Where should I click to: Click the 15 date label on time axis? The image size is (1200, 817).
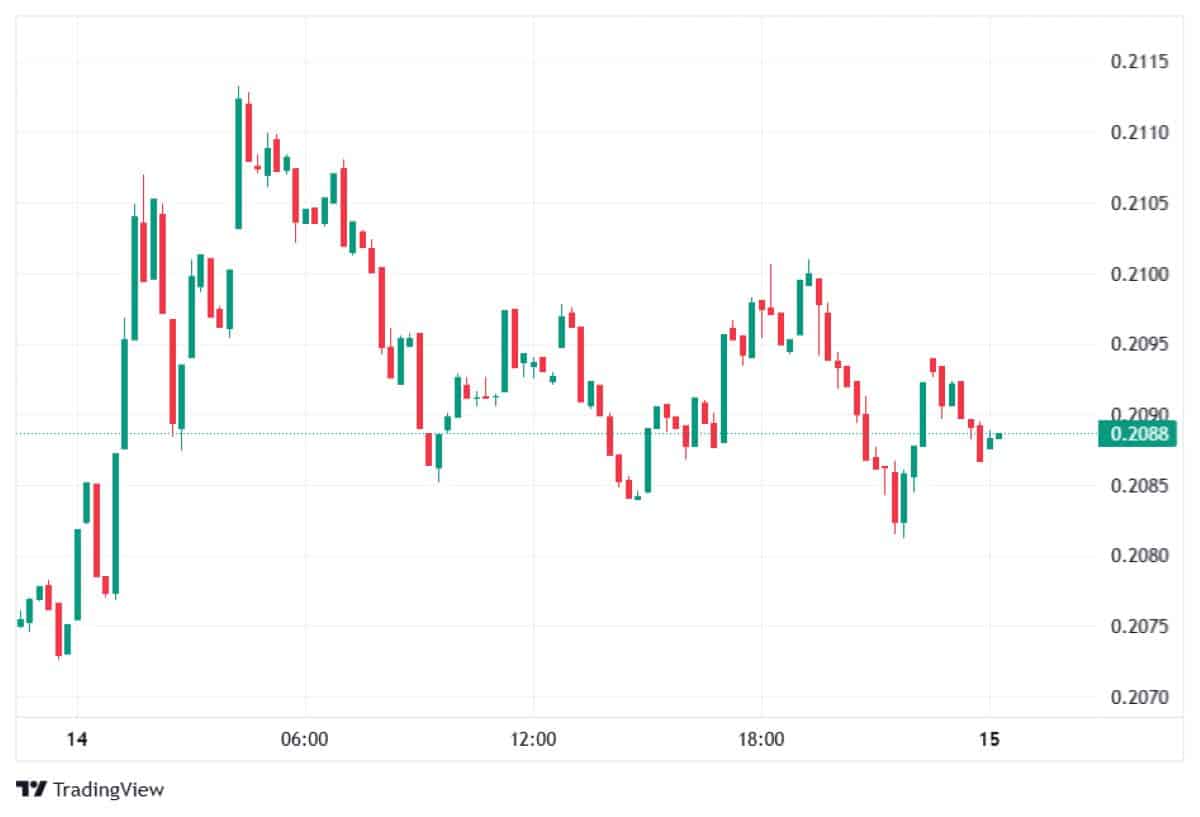[989, 740]
